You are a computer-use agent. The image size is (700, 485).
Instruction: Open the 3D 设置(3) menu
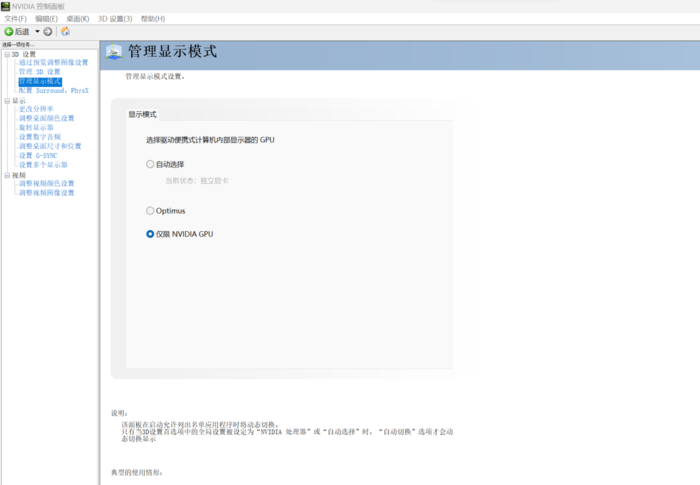point(115,19)
